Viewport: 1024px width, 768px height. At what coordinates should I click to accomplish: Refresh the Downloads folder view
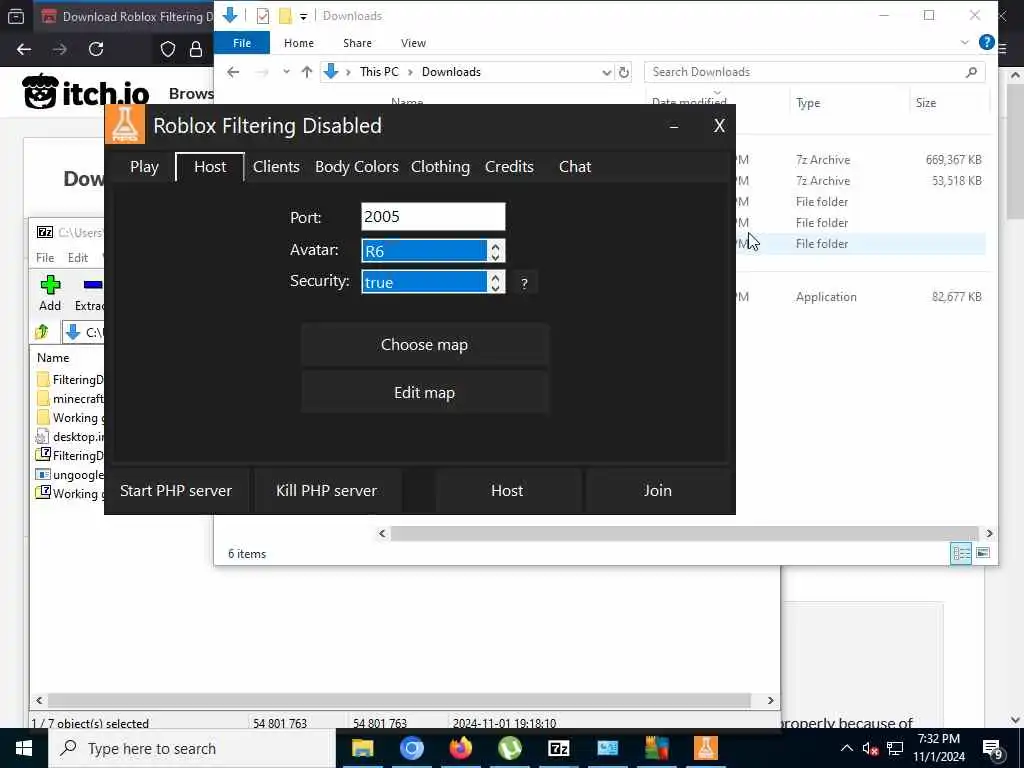[624, 72]
